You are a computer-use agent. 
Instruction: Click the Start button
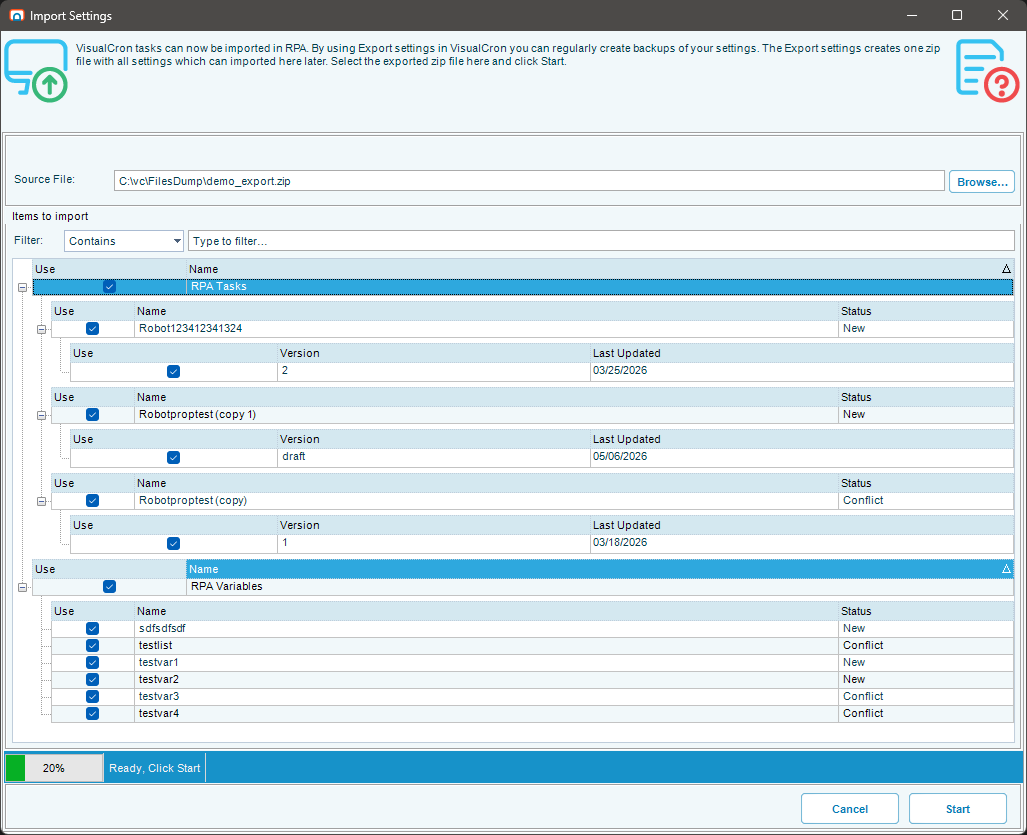[957, 809]
